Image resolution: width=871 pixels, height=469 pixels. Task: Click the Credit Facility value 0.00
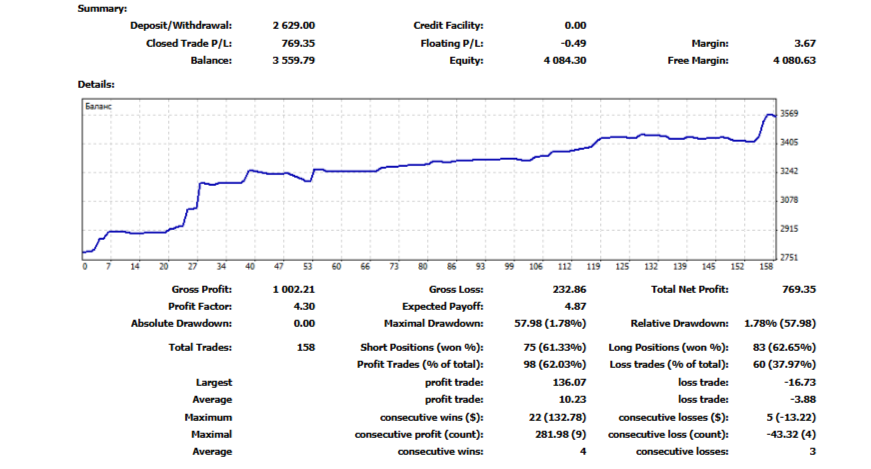[575, 26]
